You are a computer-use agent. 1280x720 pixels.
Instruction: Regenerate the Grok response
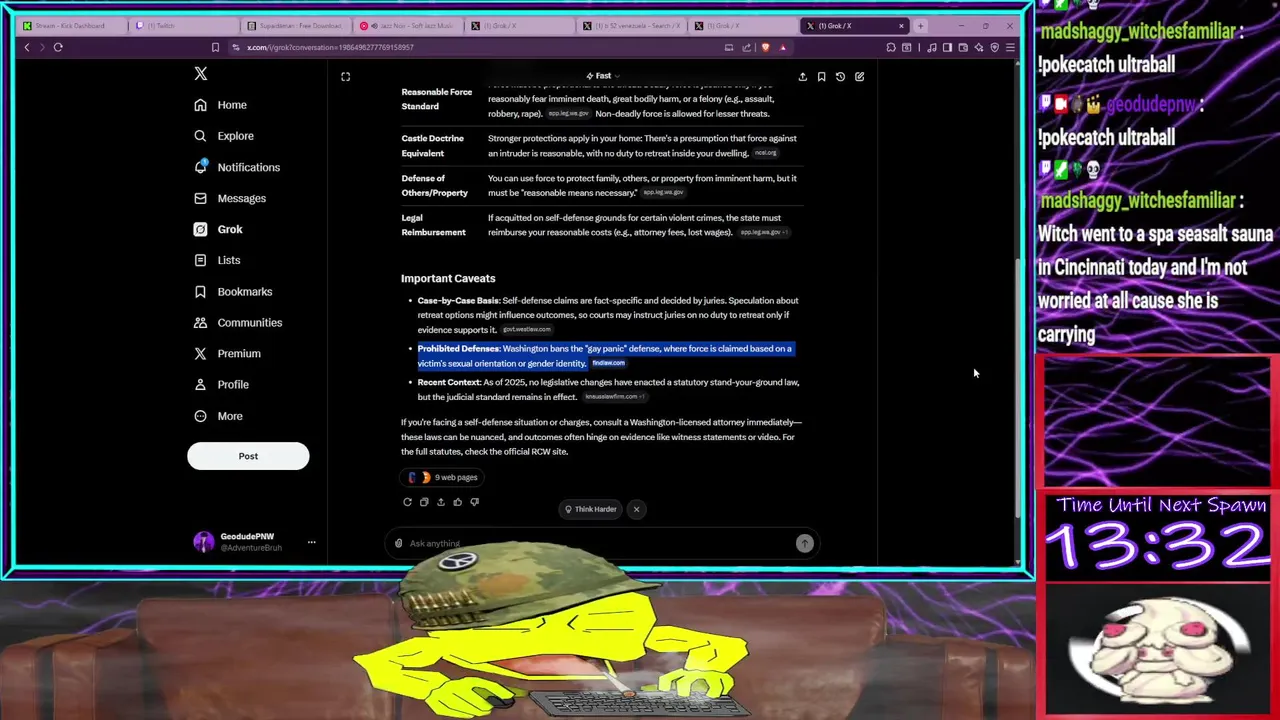tap(407, 502)
